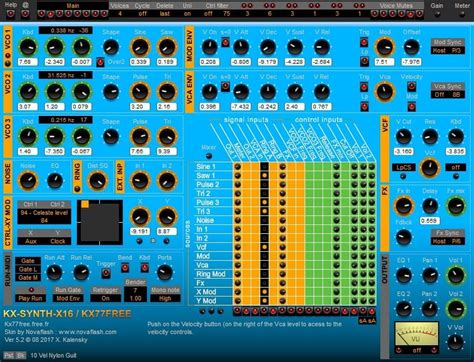Click the @ LED button beside Help

tap(25, 14)
